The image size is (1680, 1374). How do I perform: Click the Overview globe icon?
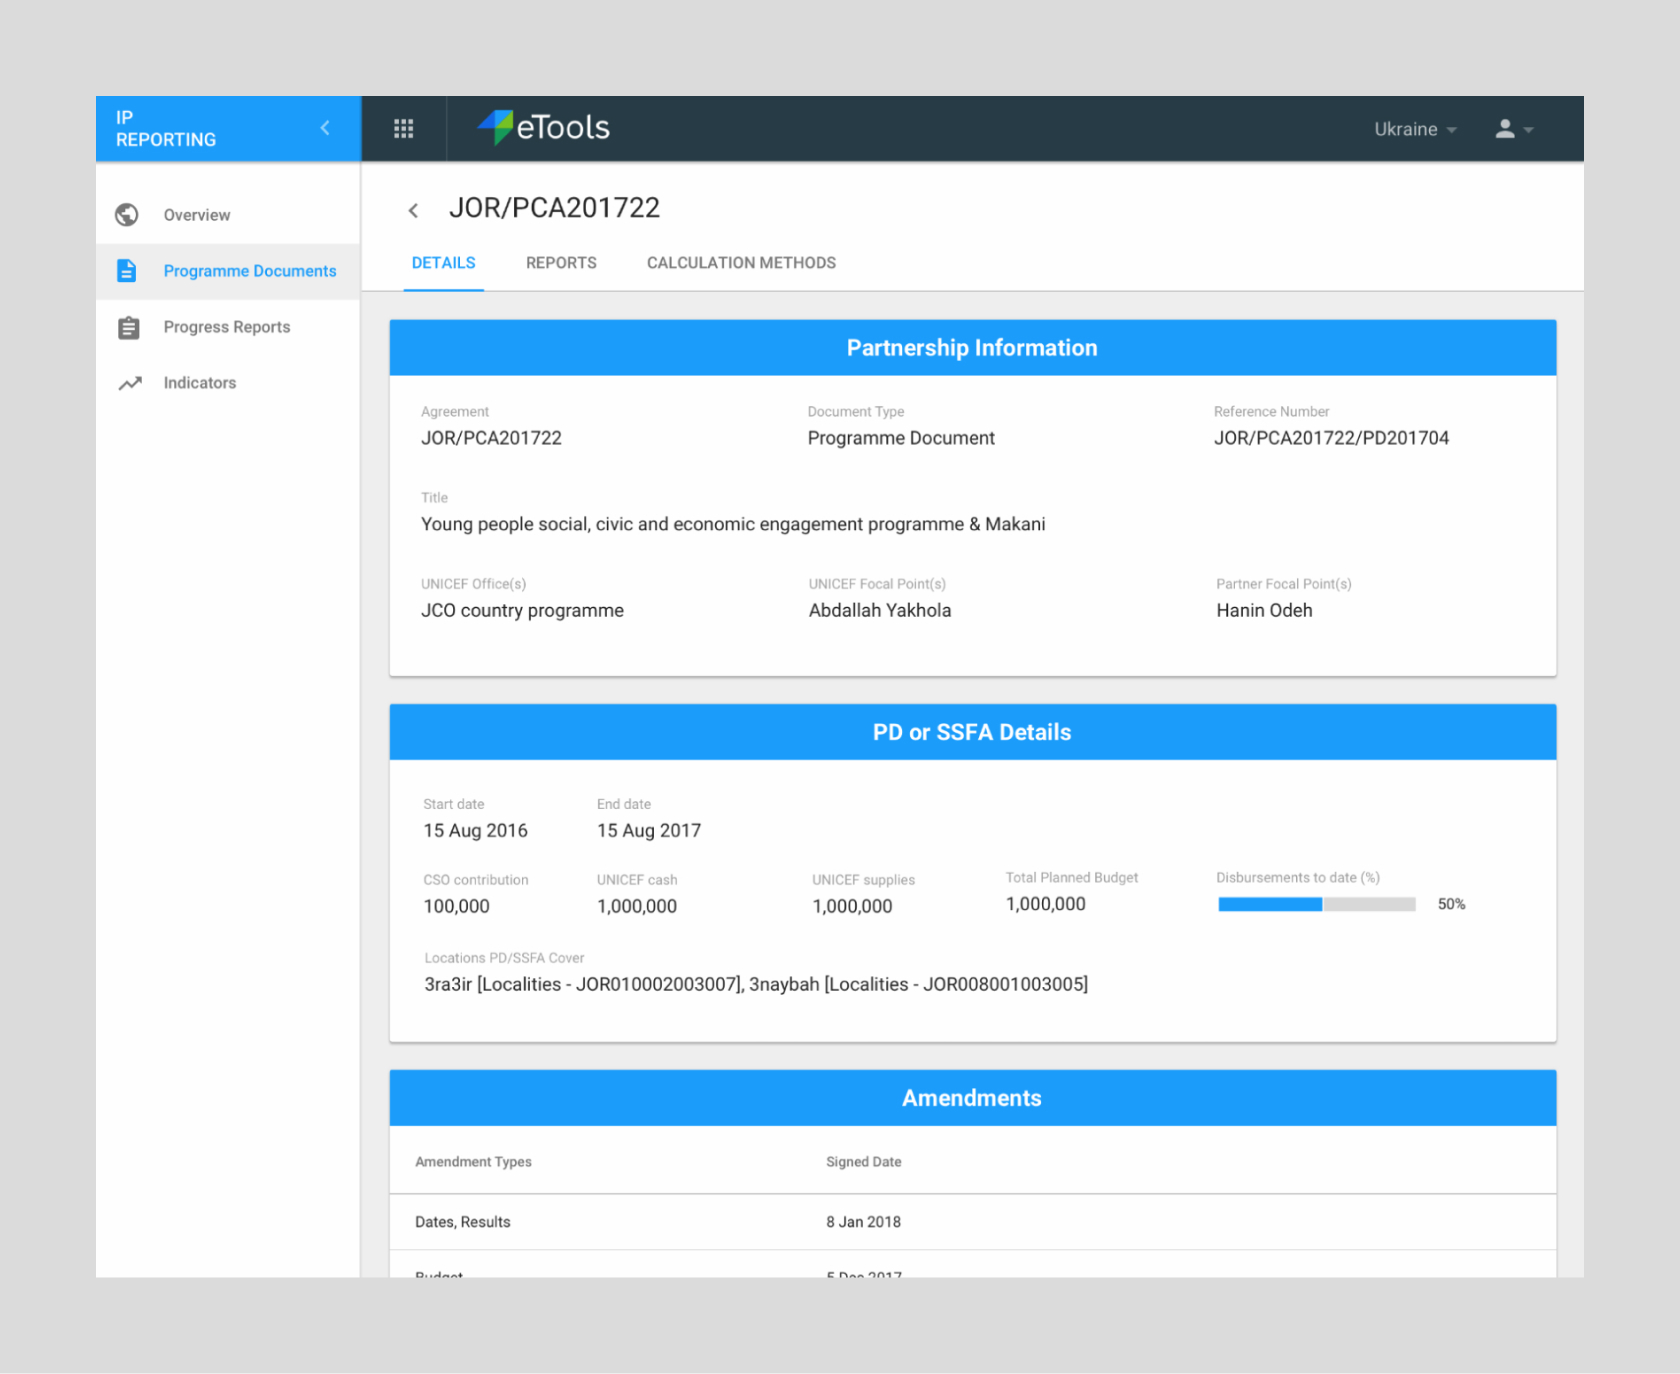[x=127, y=215]
